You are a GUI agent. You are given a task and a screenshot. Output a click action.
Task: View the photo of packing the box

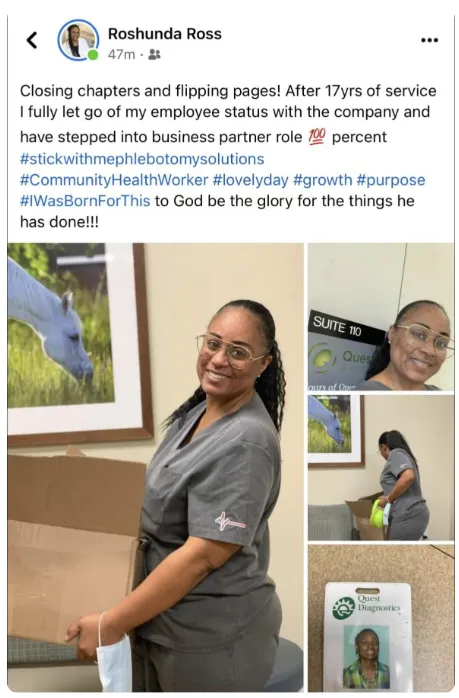[381, 468]
